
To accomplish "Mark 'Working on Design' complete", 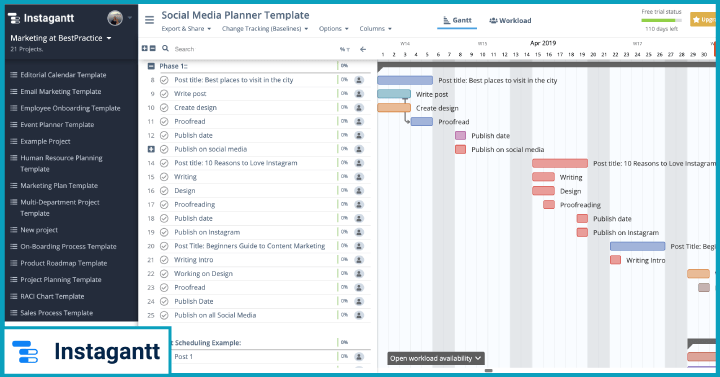I will (x=164, y=274).
